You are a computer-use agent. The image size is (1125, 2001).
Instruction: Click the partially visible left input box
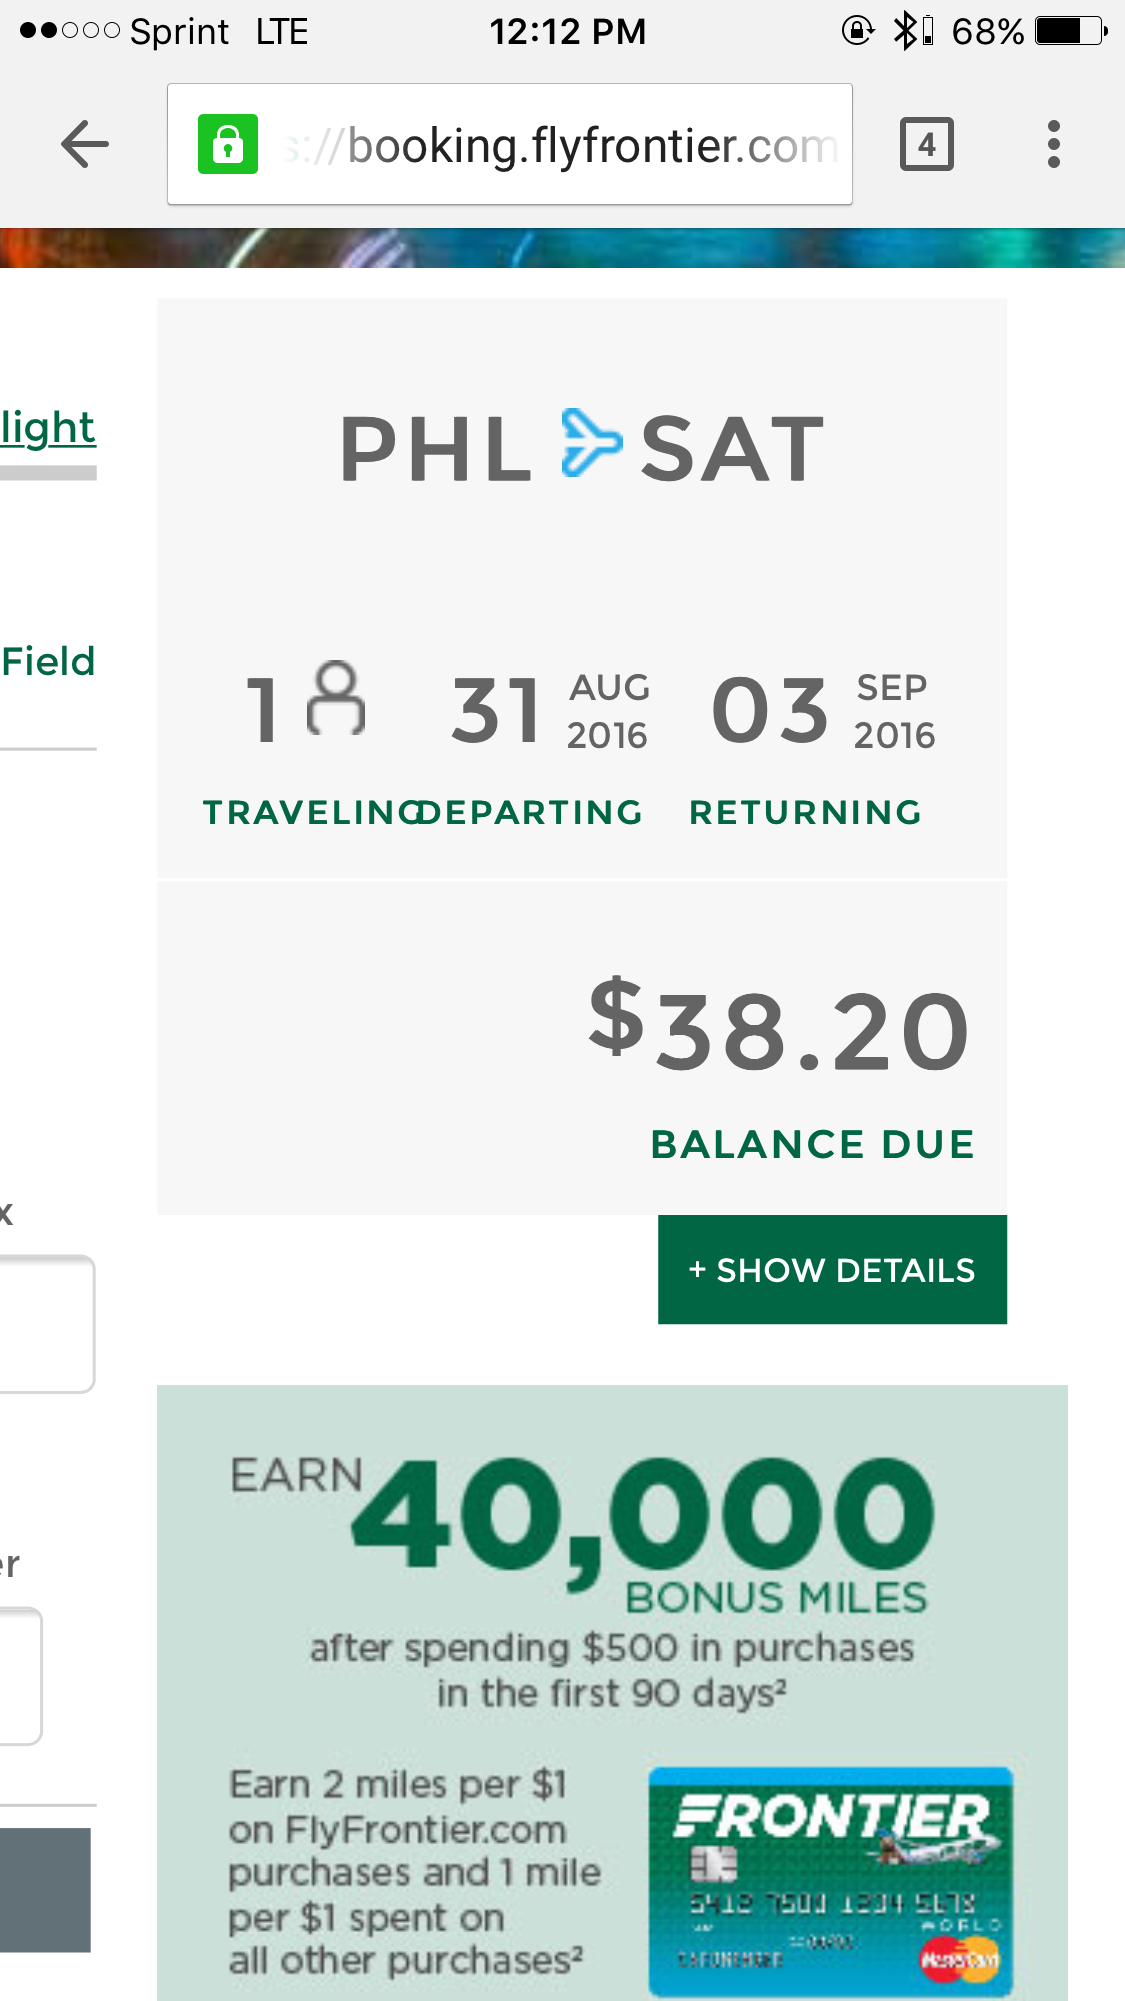point(47,1324)
